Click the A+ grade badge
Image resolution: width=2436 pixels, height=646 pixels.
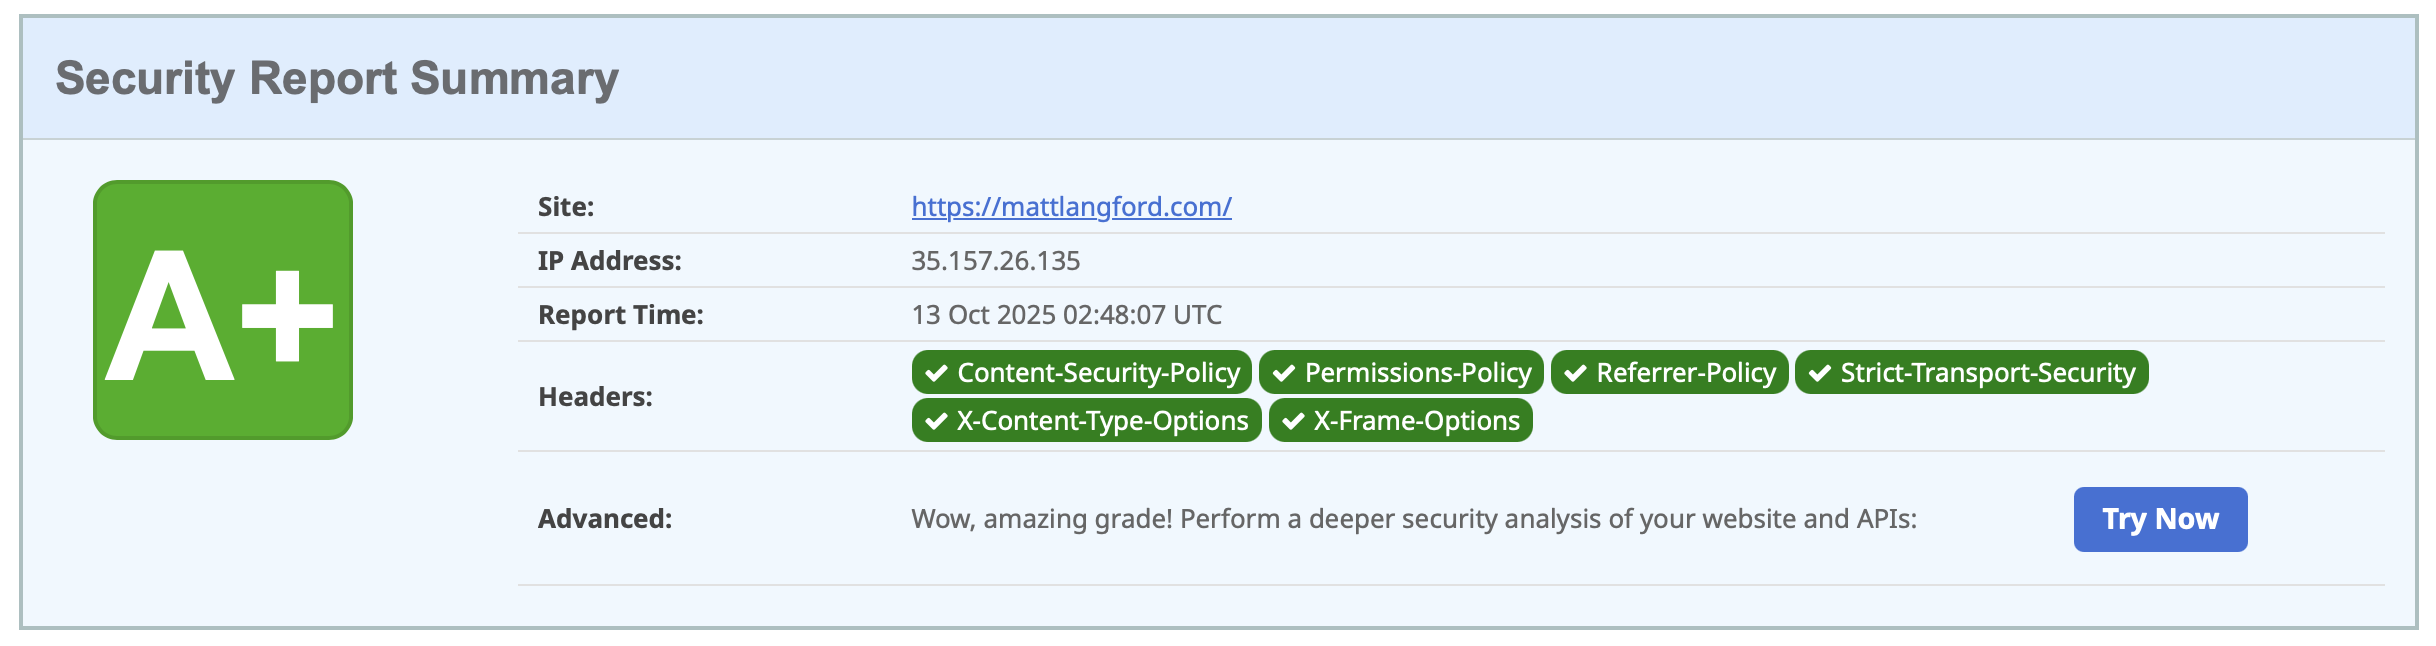tap(222, 310)
